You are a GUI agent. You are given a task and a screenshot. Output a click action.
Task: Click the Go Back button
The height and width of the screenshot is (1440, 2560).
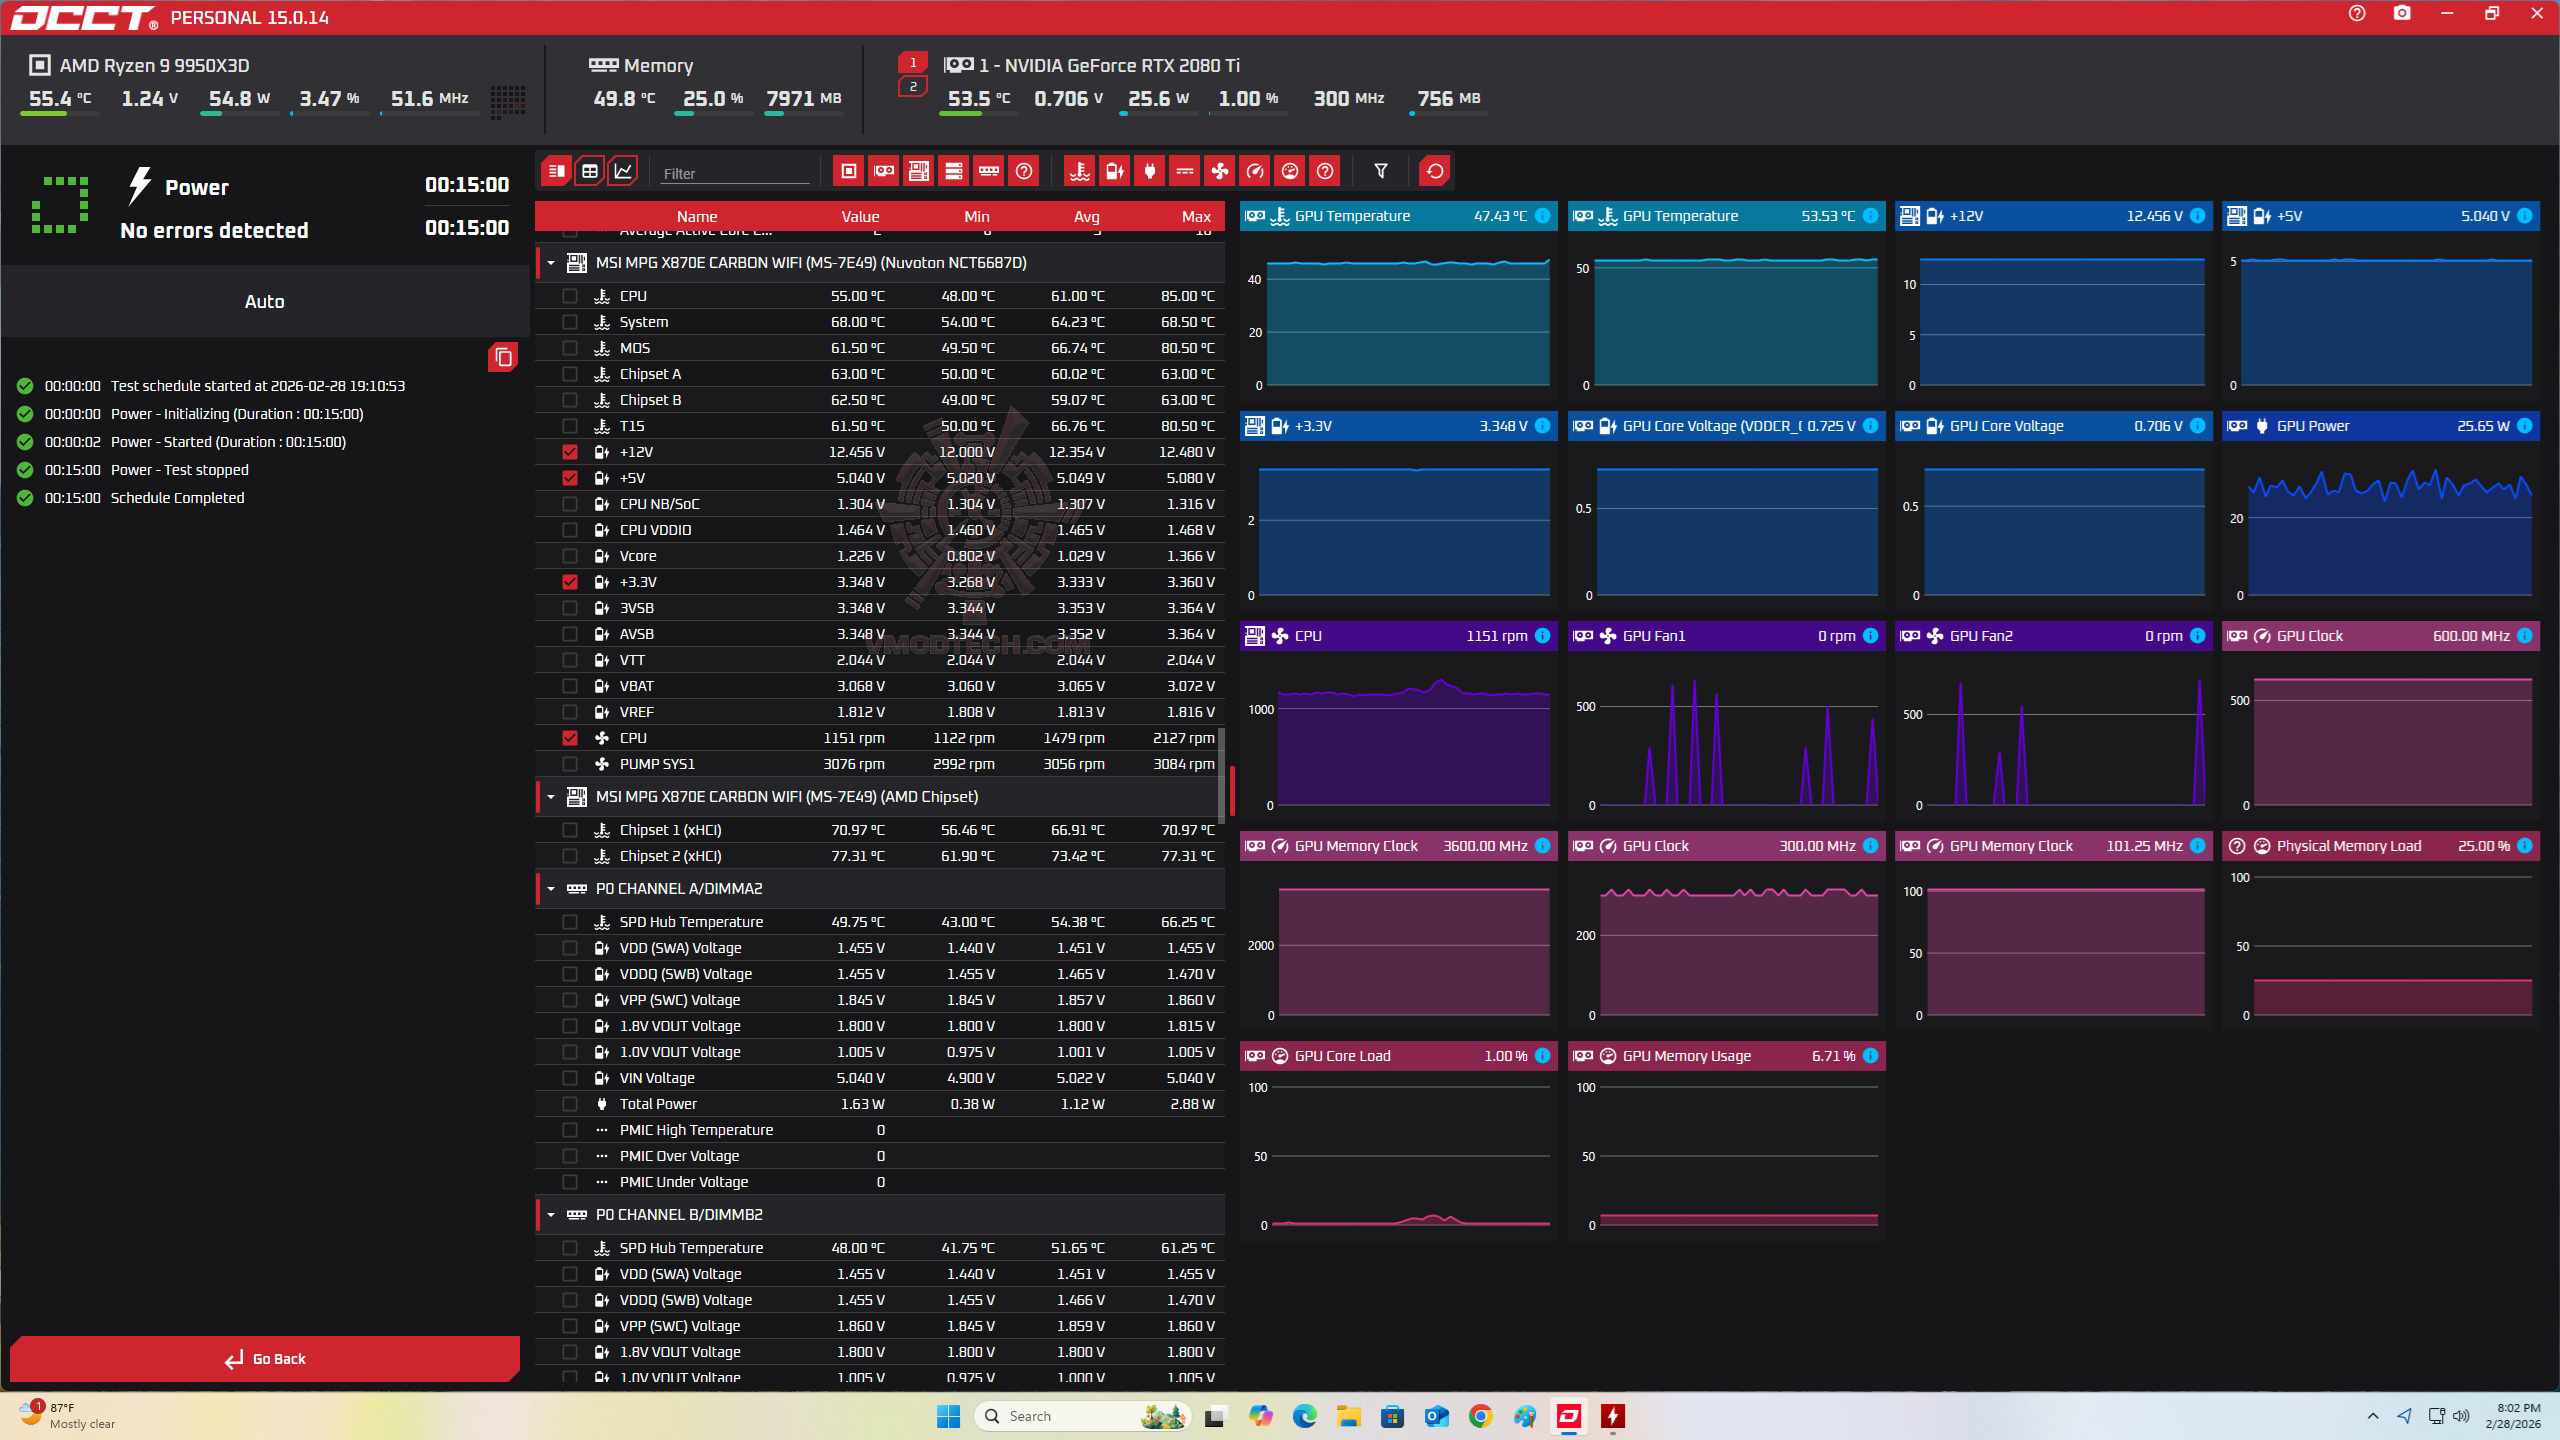[265, 1359]
